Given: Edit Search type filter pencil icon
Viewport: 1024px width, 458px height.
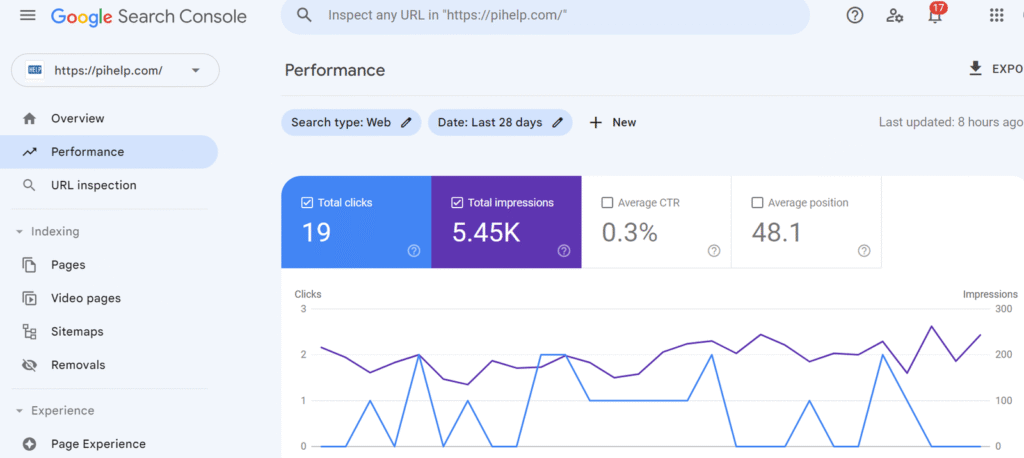Looking at the screenshot, I should click(x=406, y=122).
